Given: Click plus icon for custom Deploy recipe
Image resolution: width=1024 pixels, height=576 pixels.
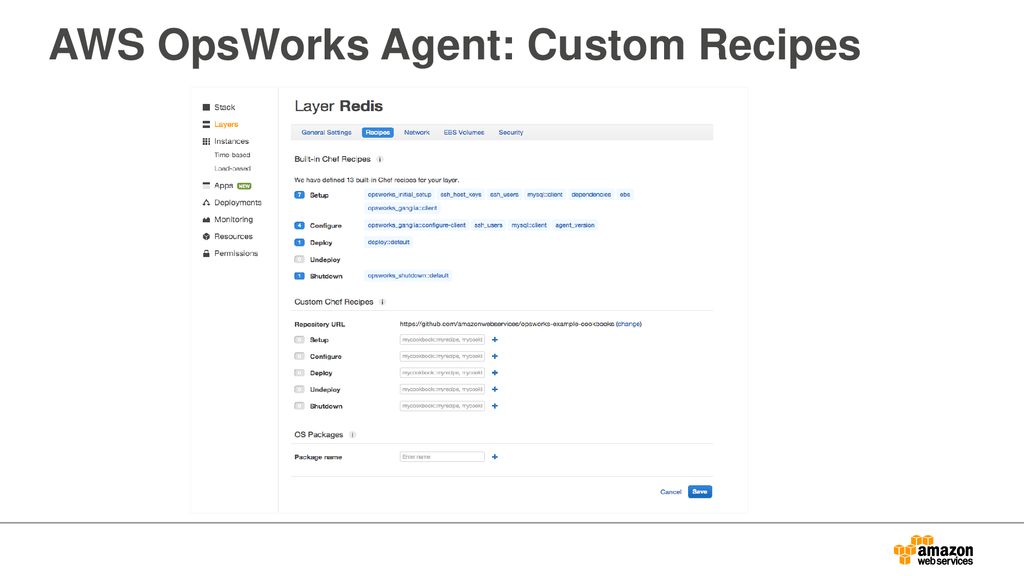Looking at the screenshot, I should pyautogui.click(x=495, y=373).
